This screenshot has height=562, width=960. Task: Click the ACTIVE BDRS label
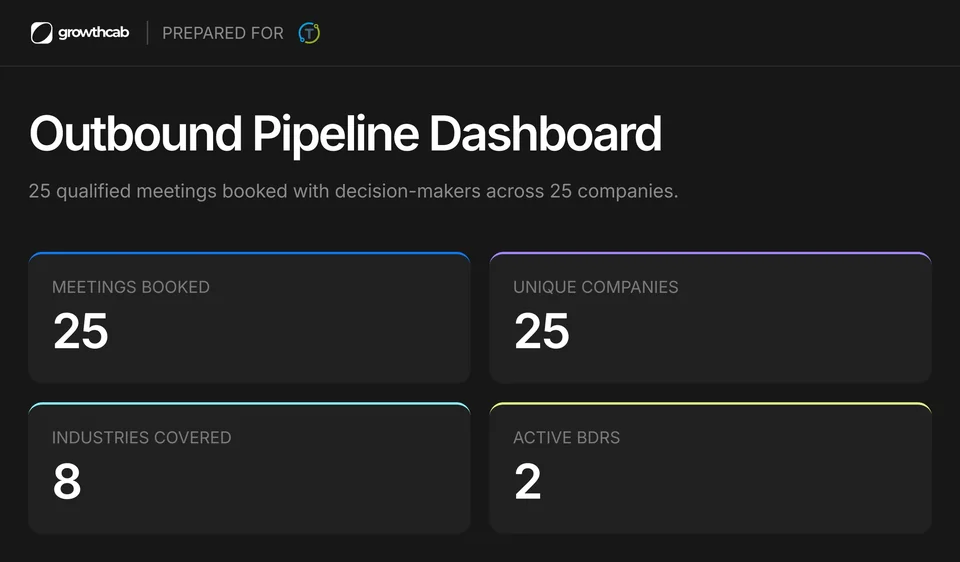(566, 438)
